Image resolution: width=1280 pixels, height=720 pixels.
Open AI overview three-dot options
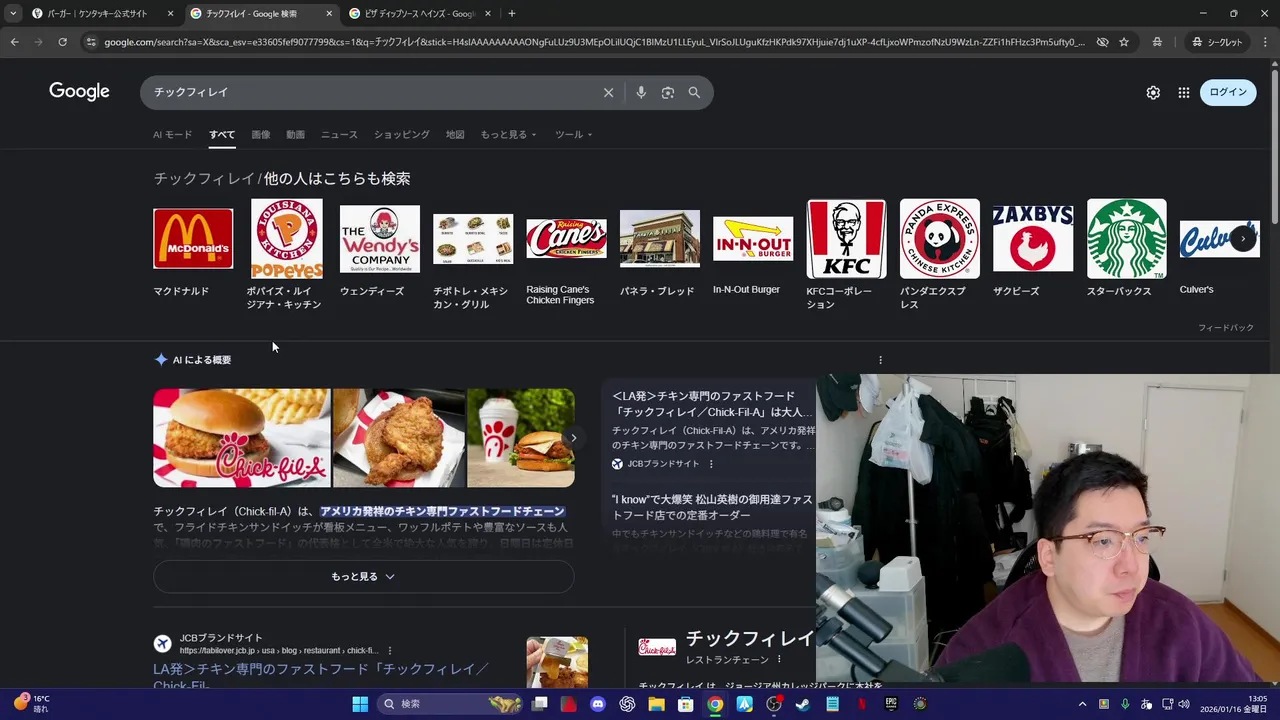click(x=880, y=360)
